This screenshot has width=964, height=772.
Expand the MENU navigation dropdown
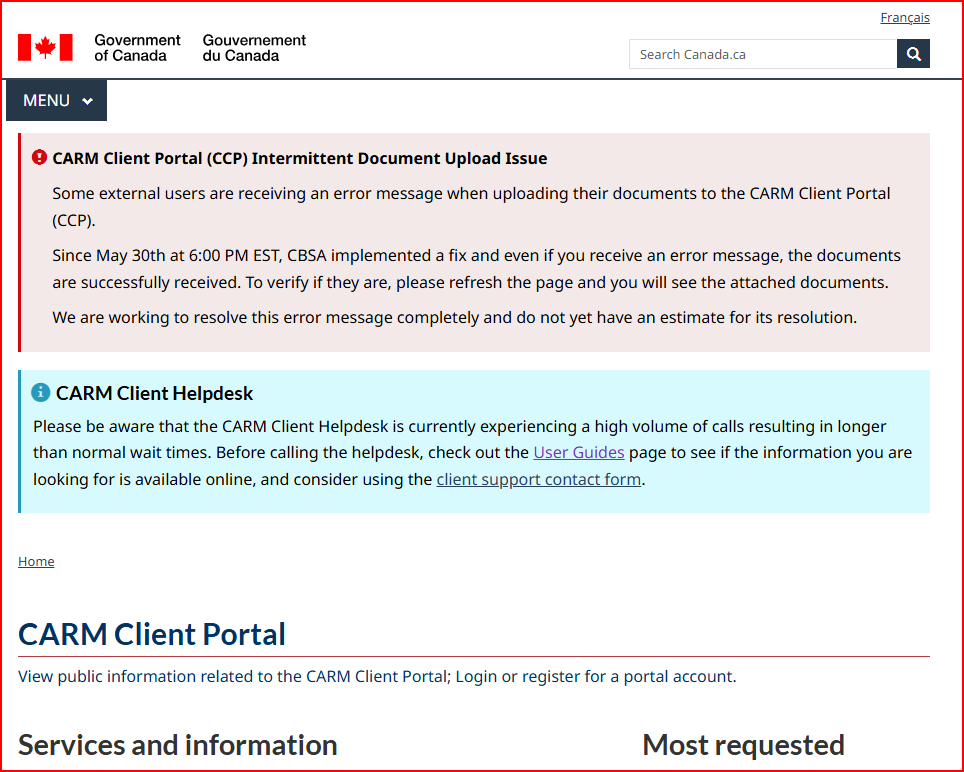click(x=56, y=100)
